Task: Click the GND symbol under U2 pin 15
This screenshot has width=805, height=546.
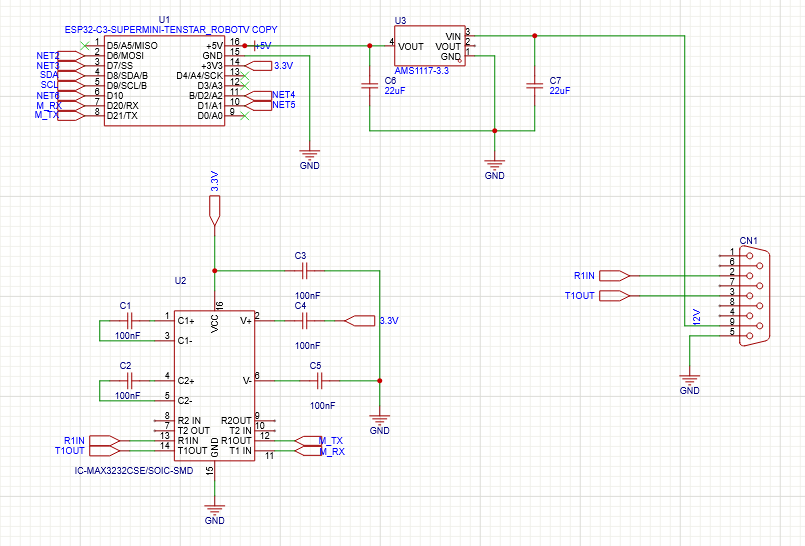Action: coord(214,511)
